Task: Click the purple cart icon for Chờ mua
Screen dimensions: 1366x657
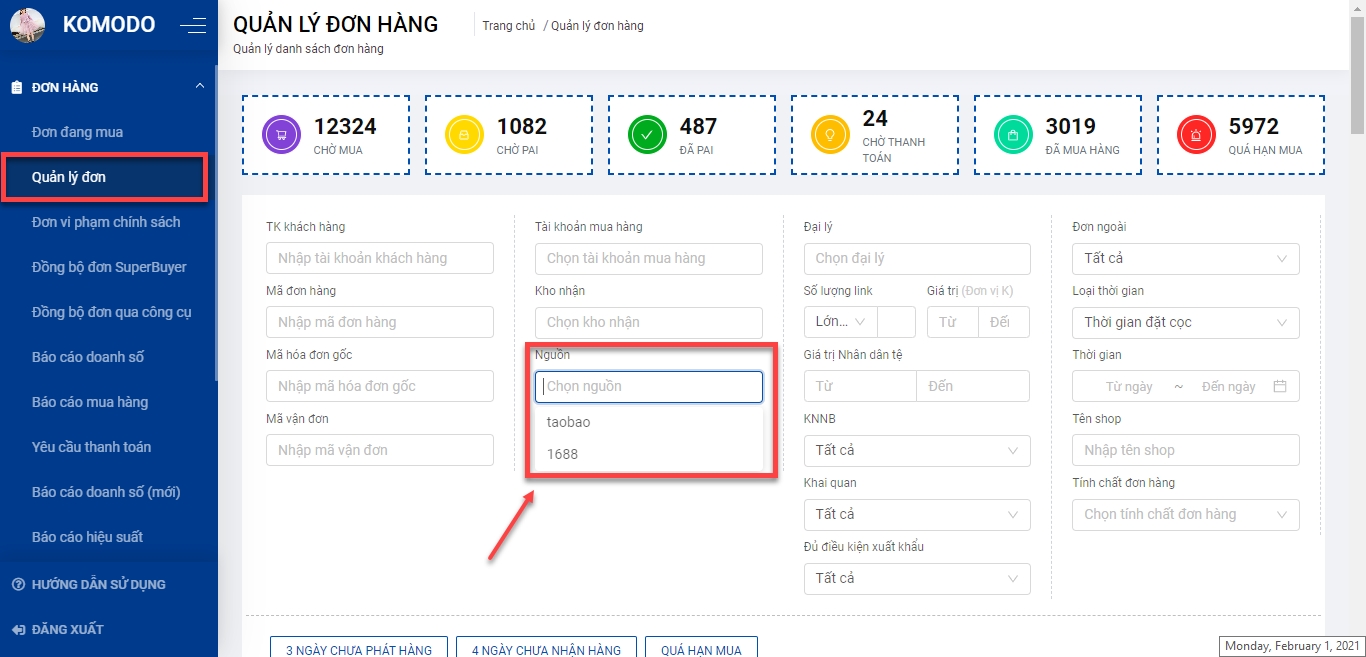Action: tap(281, 134)
